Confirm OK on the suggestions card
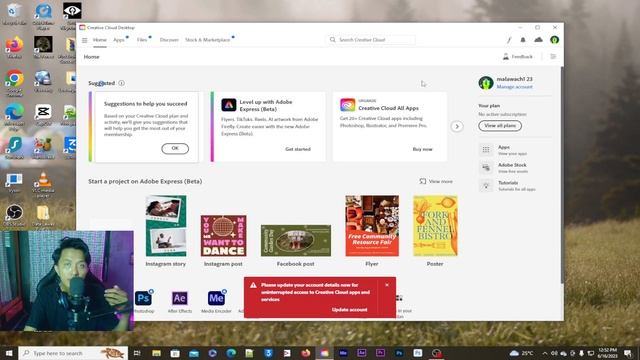This screenshot has height=360, width=640. click(x=175, y=149)
